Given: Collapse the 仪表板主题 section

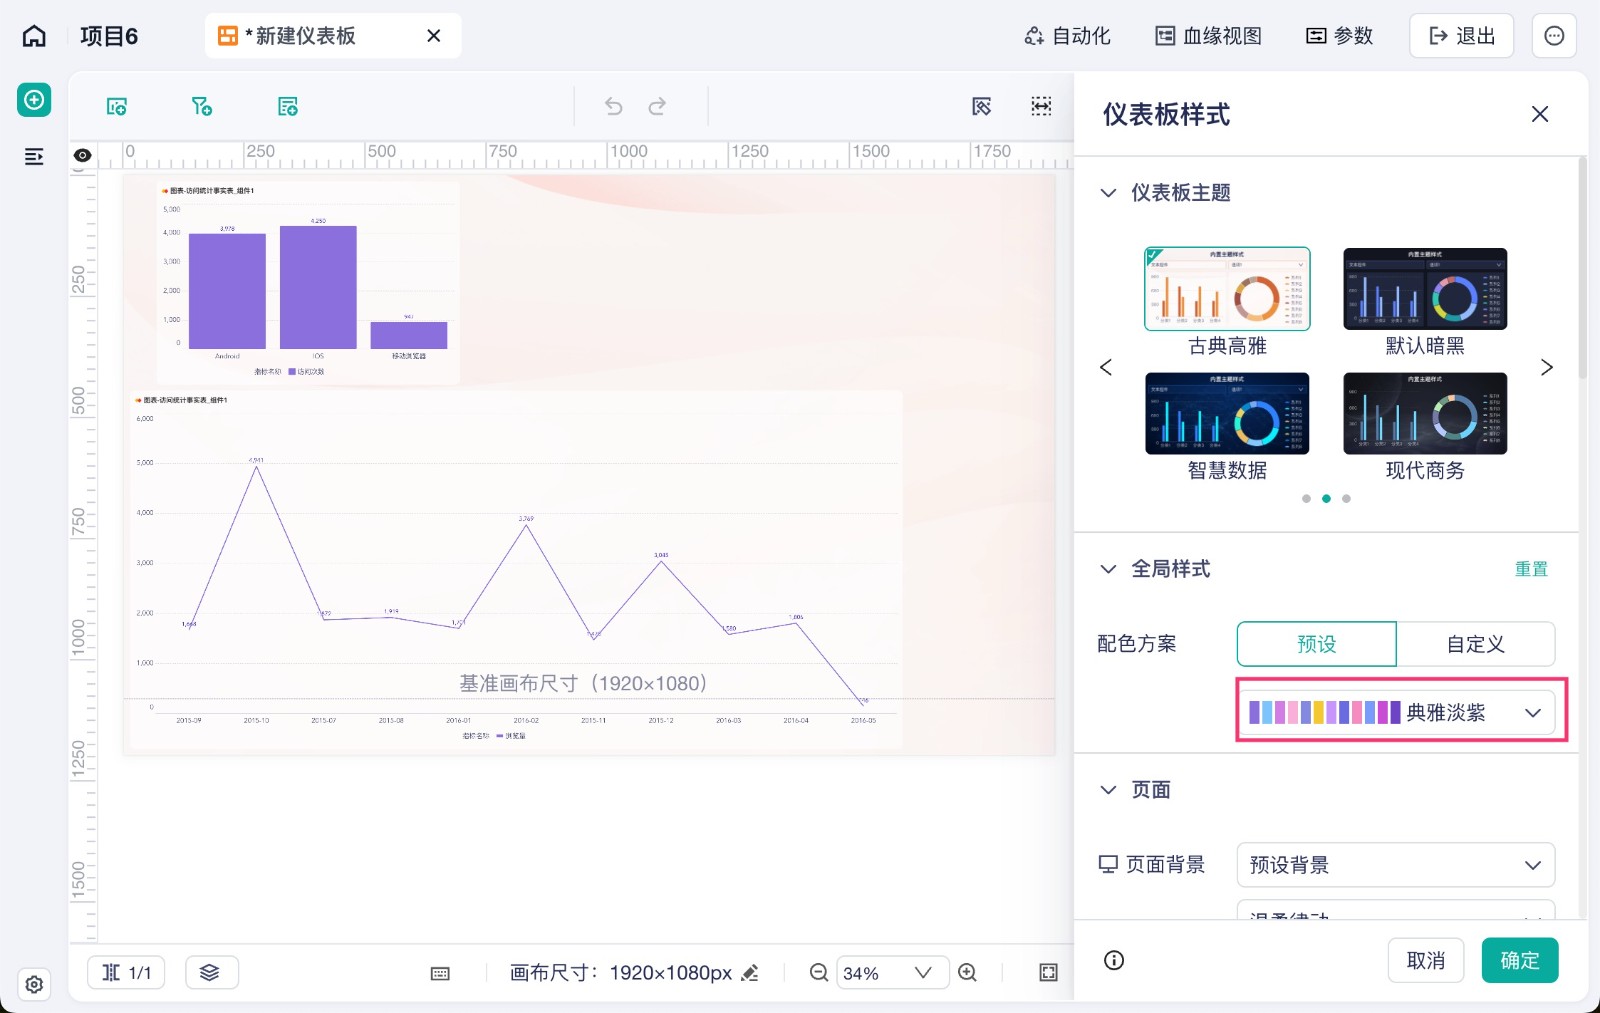Looking at the screenshot, I should coord(1108,193).
